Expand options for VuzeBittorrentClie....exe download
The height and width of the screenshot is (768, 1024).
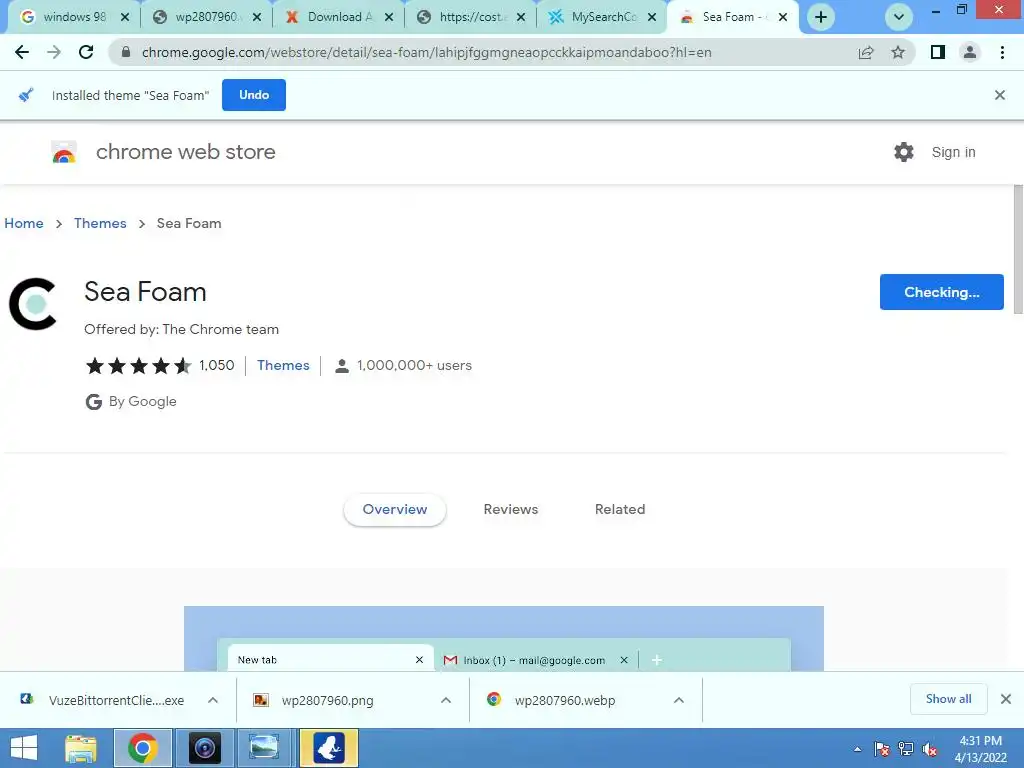(213, 700)
